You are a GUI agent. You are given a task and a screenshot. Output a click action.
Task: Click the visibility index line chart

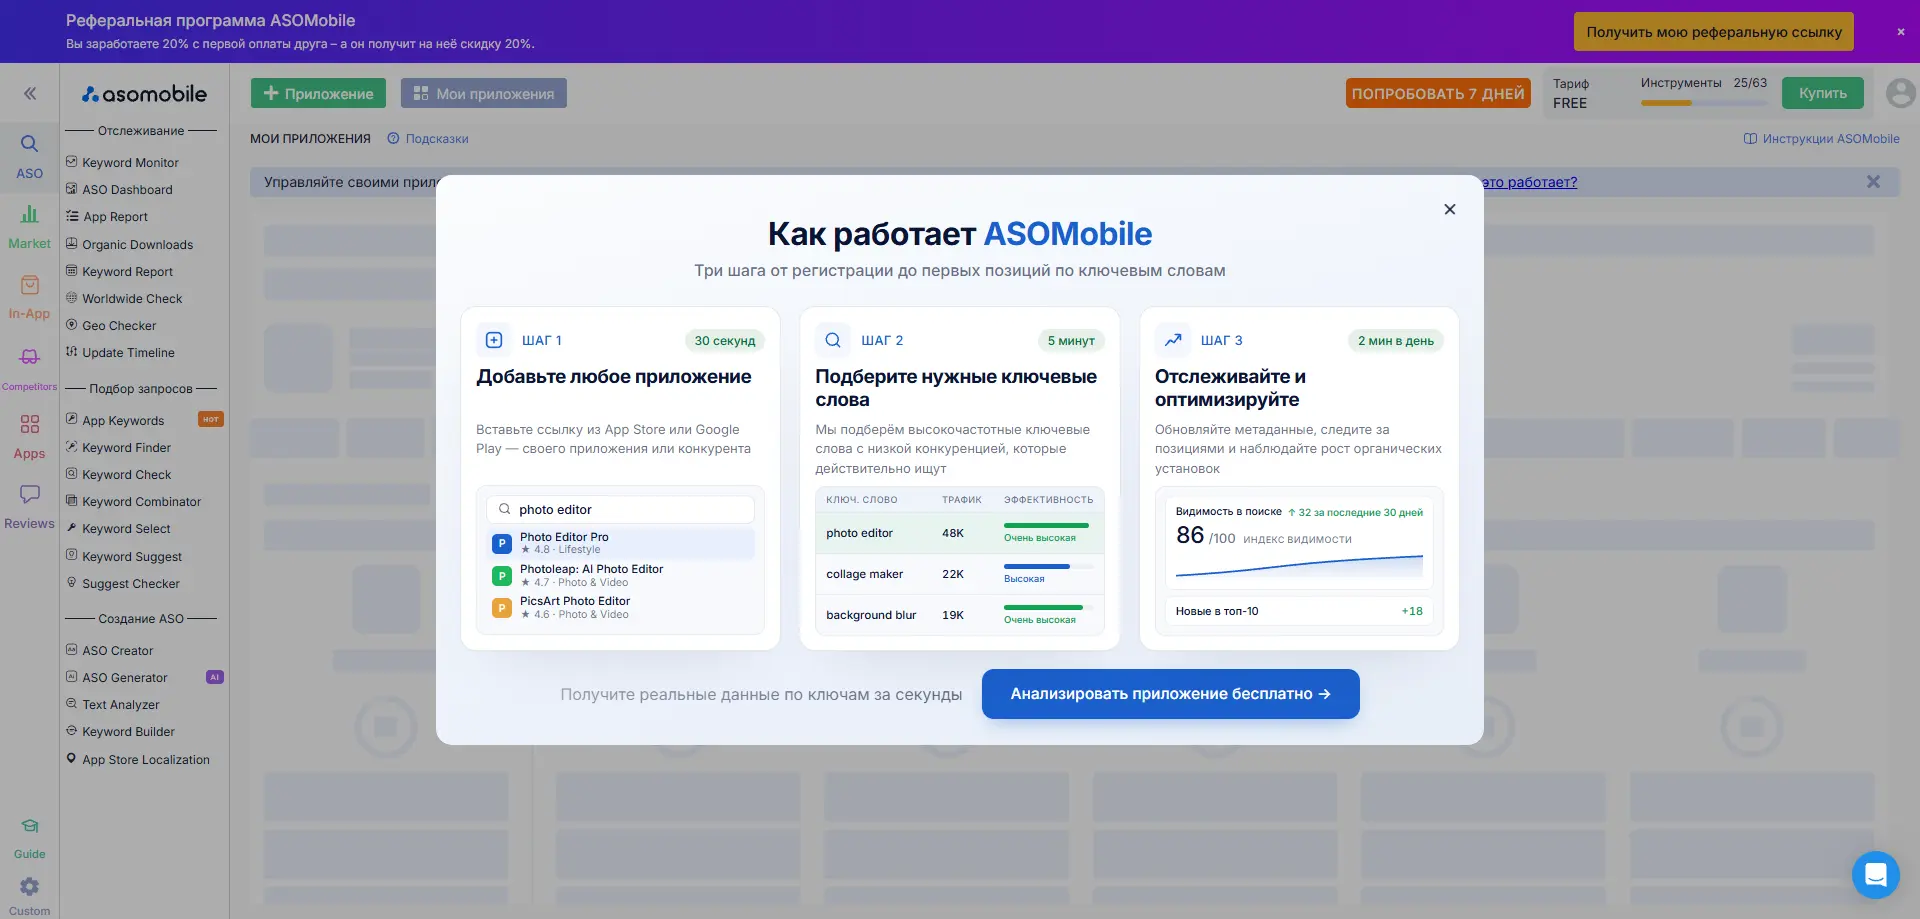coord(1299,567)
